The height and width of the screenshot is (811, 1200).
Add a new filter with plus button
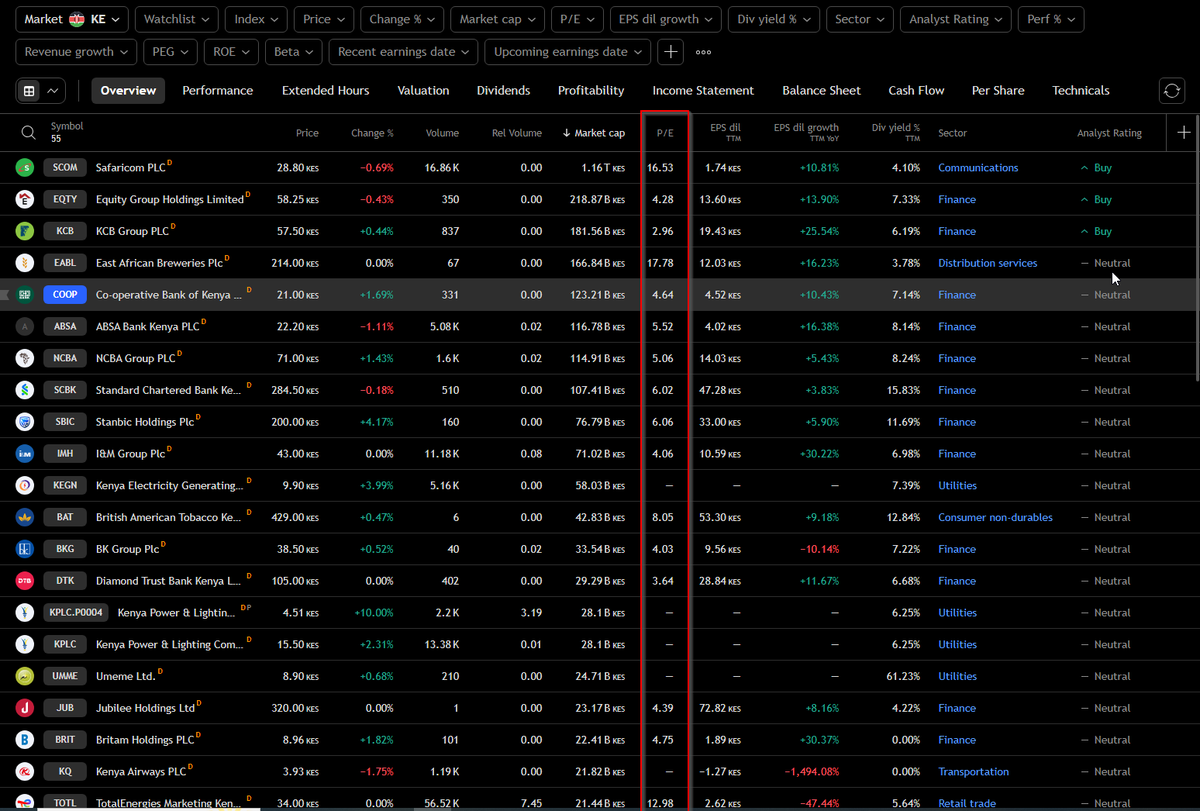pos(670,52)
